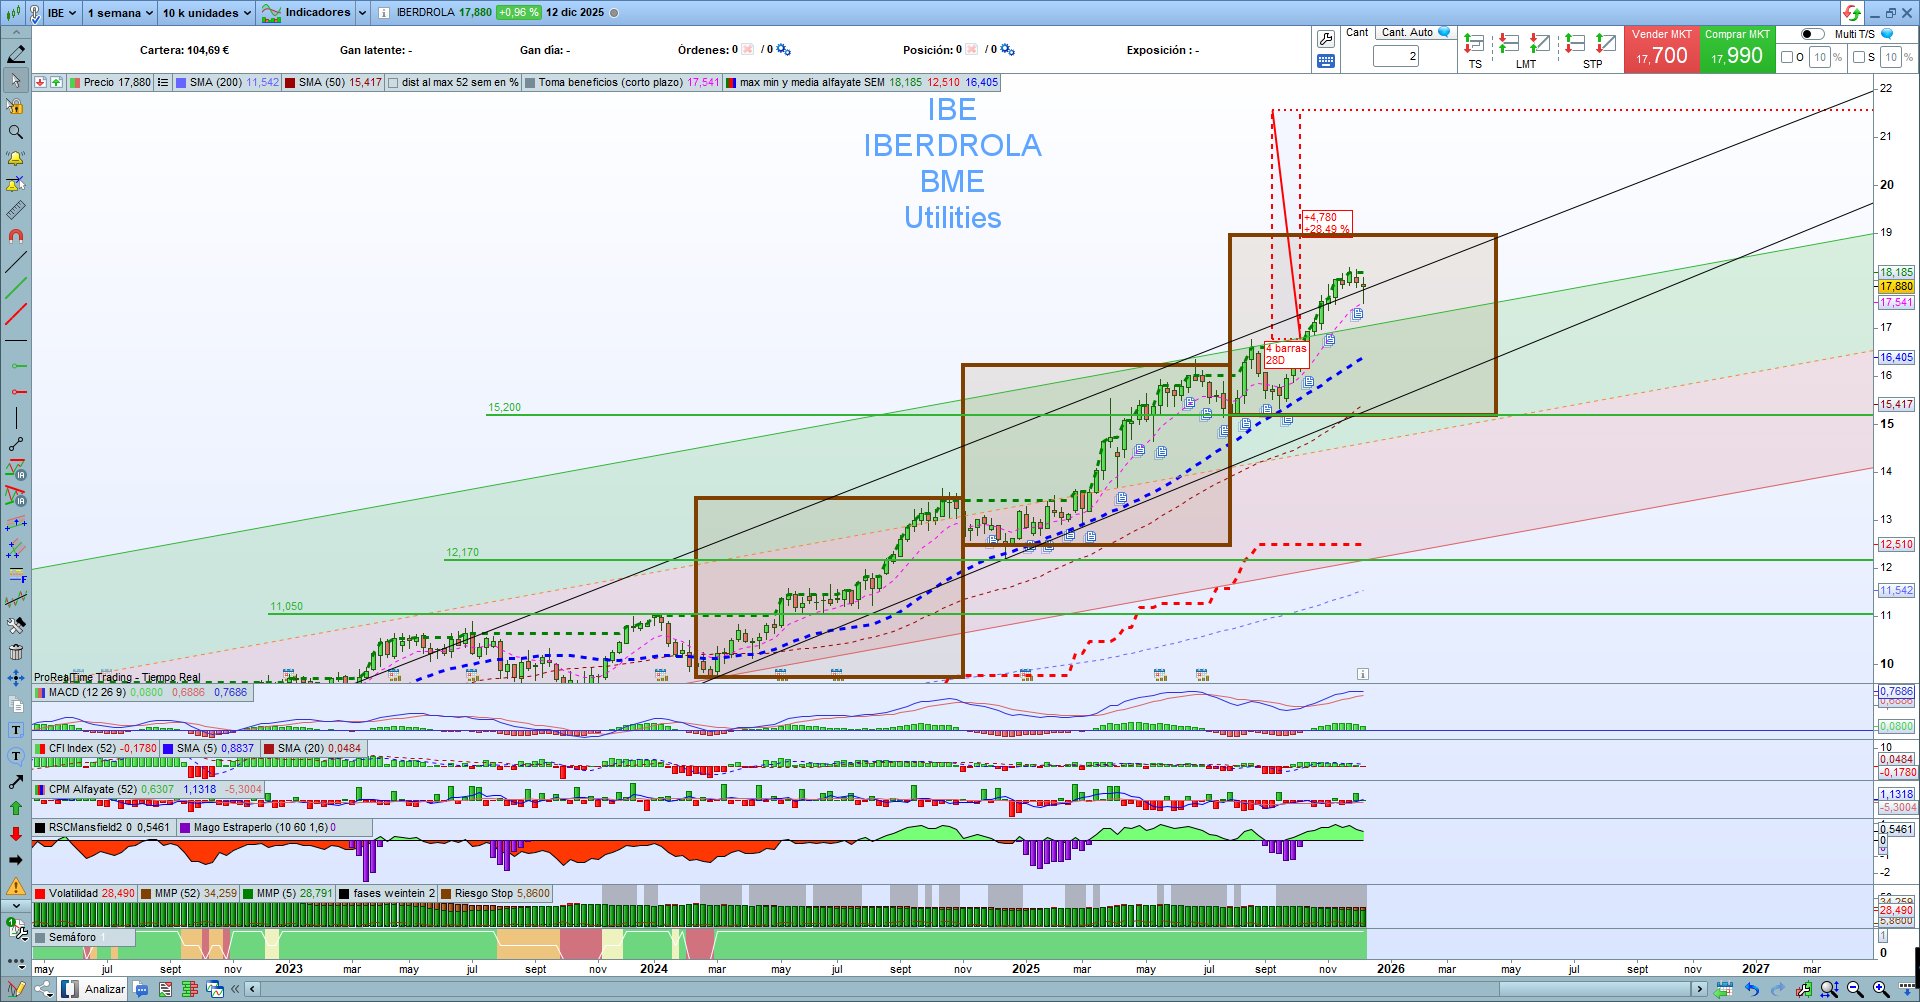This screenshot has height=1002, width=1920.
Task: Click the CFI Index (52) label
Action: (83, 748)
